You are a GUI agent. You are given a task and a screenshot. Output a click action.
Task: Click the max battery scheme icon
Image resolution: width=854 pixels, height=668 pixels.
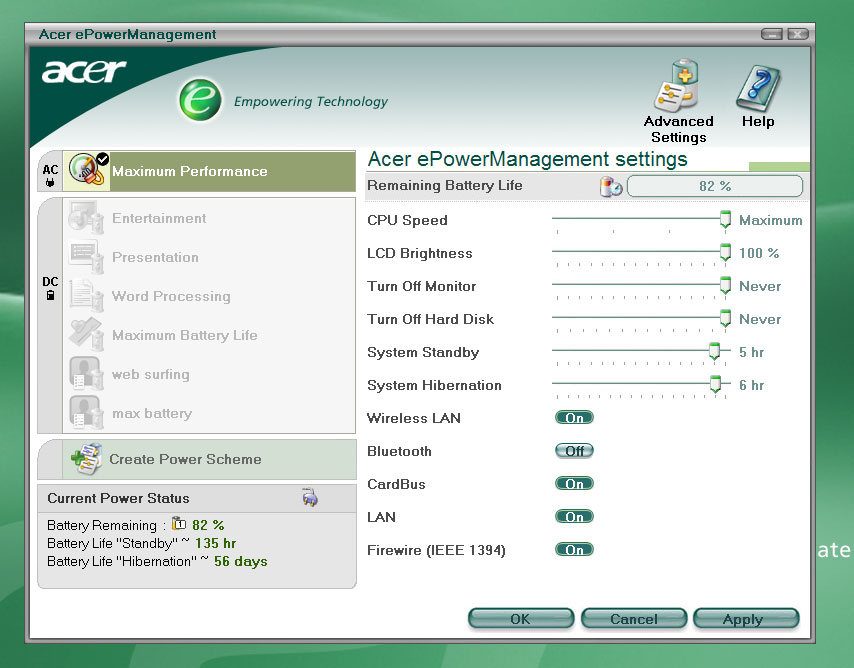click(86, 413)
